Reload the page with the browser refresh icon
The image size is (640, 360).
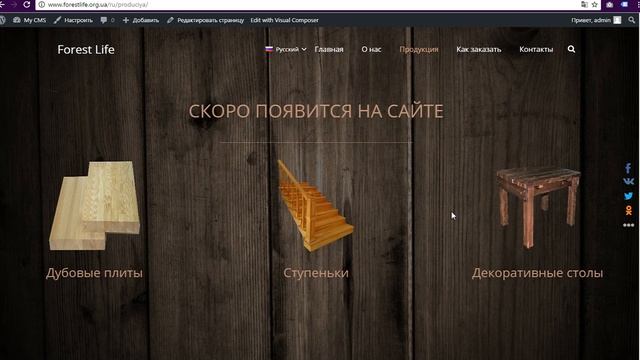27,4
